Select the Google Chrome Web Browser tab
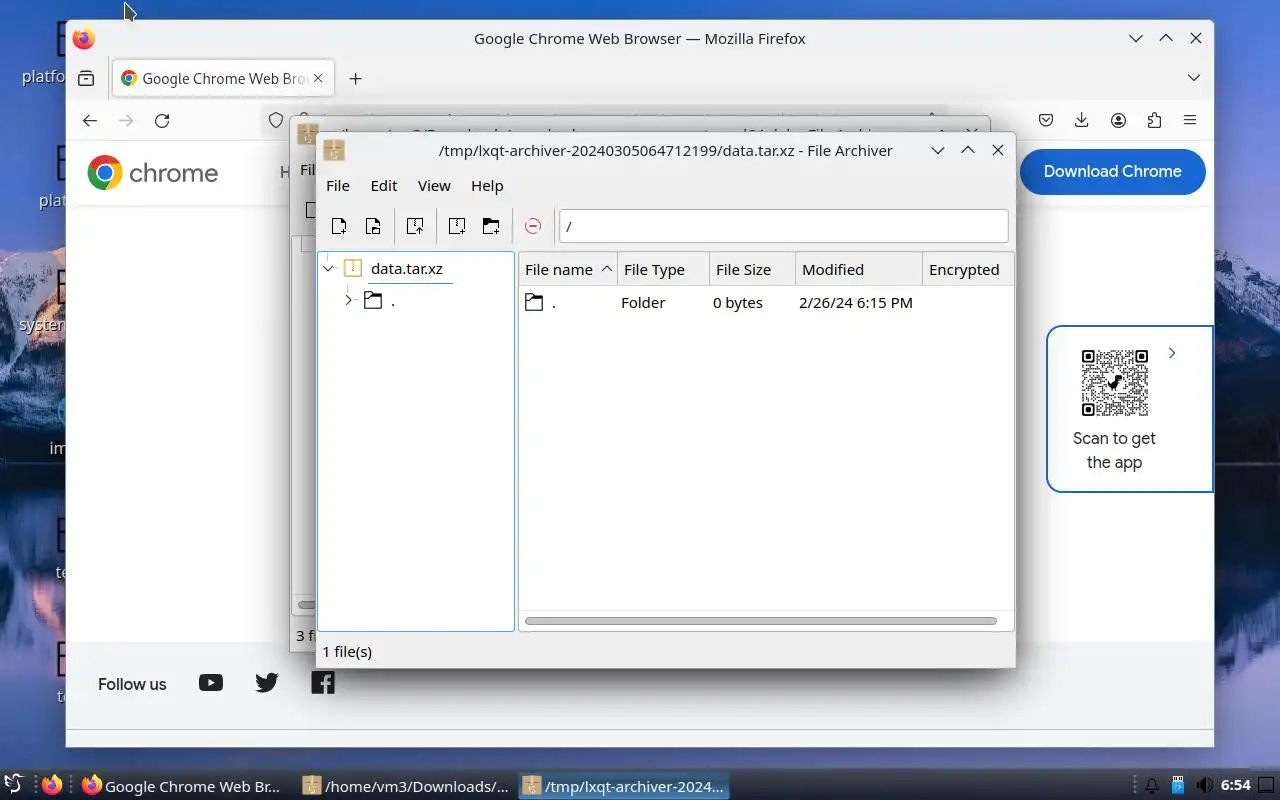The height and width of the screenshot is (800, 1280). [x=223, y=78]
